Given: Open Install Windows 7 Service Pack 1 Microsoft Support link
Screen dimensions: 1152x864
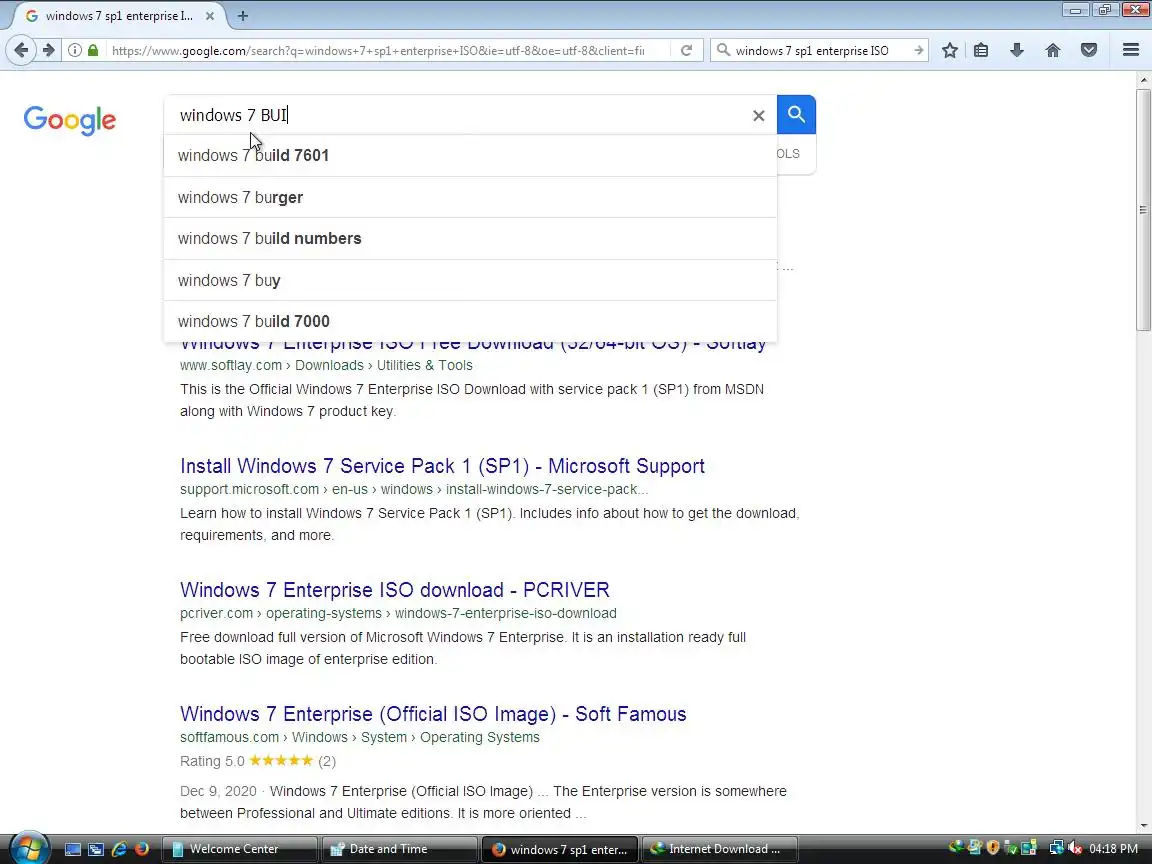Looking at the screenshot, I should 442,466.
